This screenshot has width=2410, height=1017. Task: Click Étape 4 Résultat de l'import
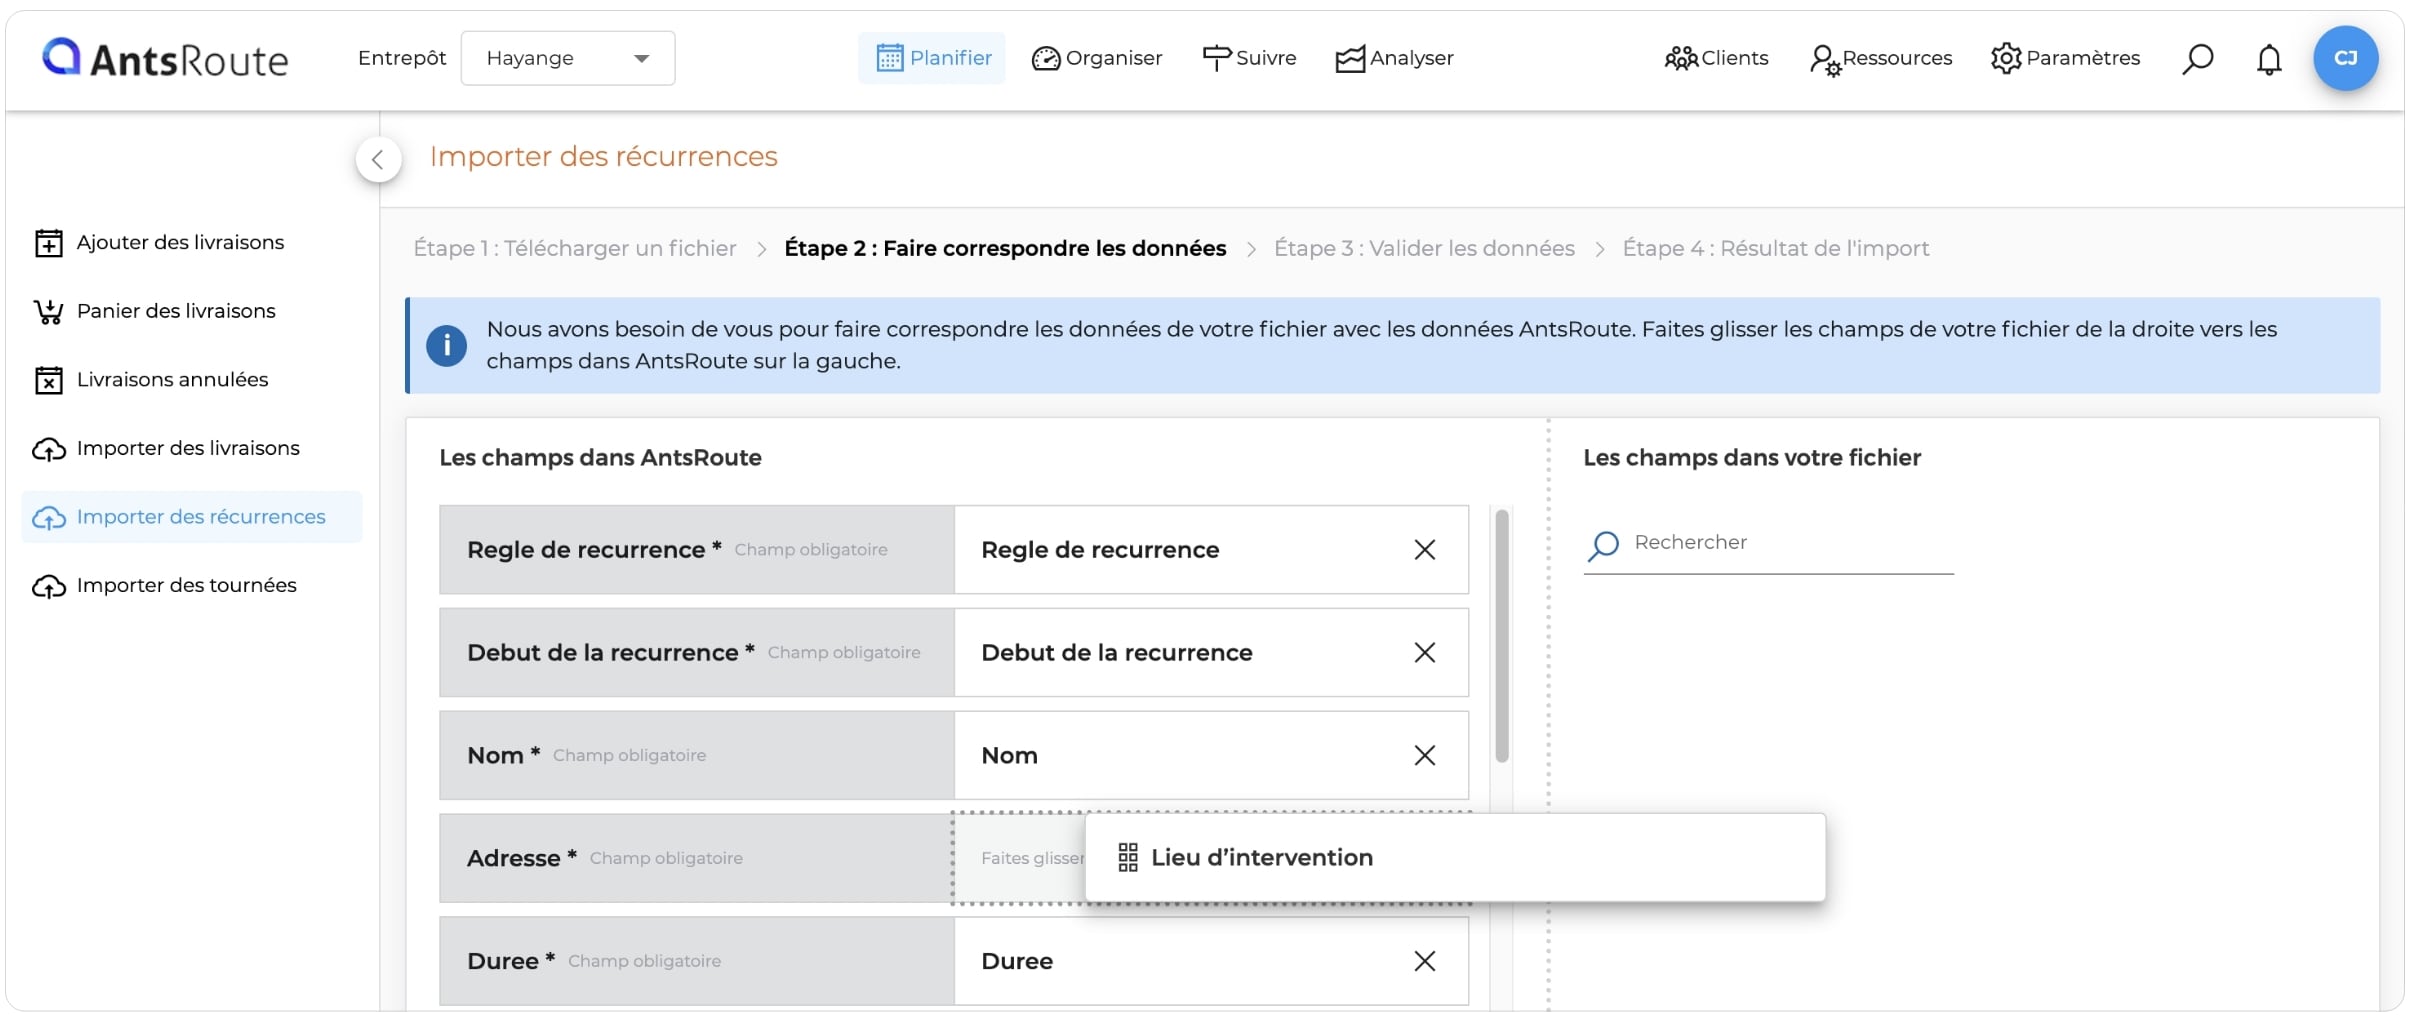1775,248
